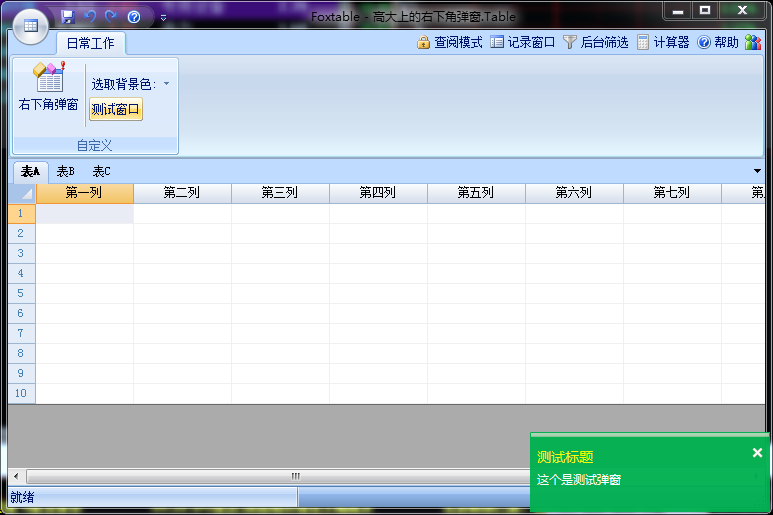Screen dimensions: 773x515
Task: Click the users icon at ribbon's far right
Action: (x=753, y=42)
